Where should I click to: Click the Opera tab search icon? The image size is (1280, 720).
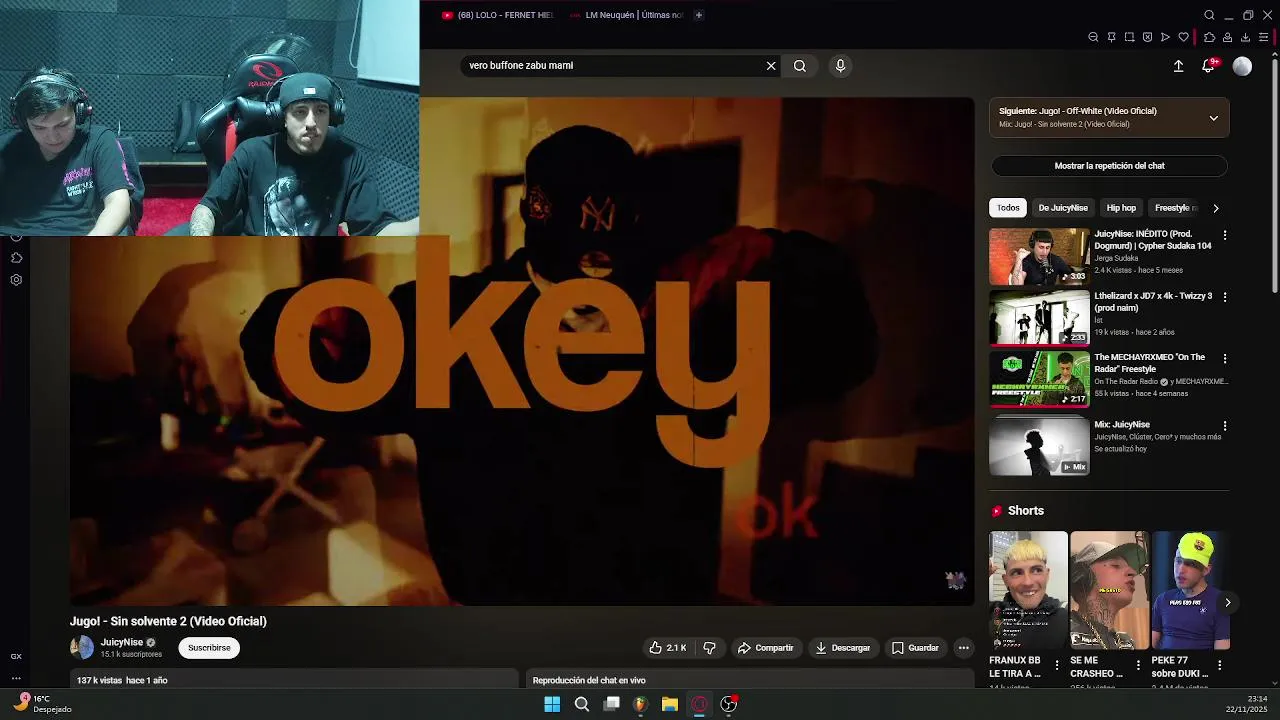coord(1209,15)
